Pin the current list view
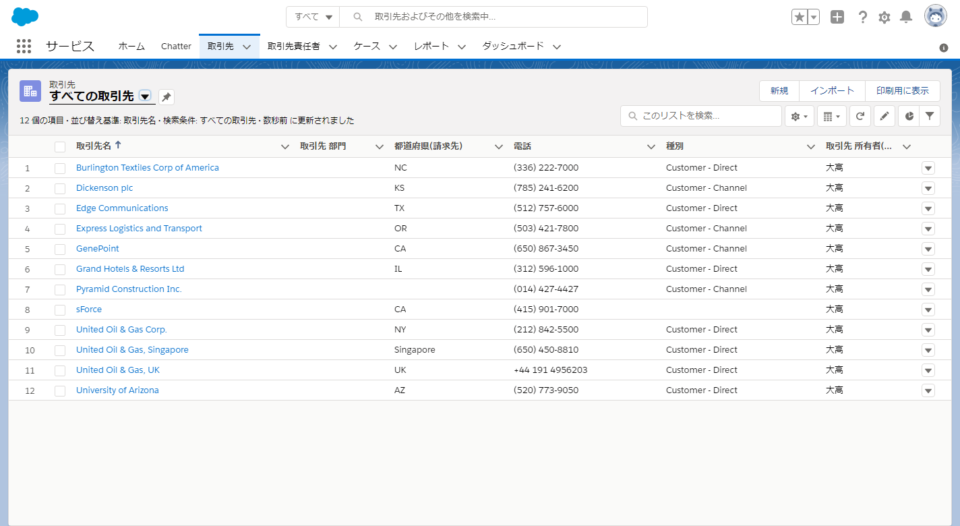The width and height of the screenshot is (960, 526). pyautogui.click(x=166, y=96)
